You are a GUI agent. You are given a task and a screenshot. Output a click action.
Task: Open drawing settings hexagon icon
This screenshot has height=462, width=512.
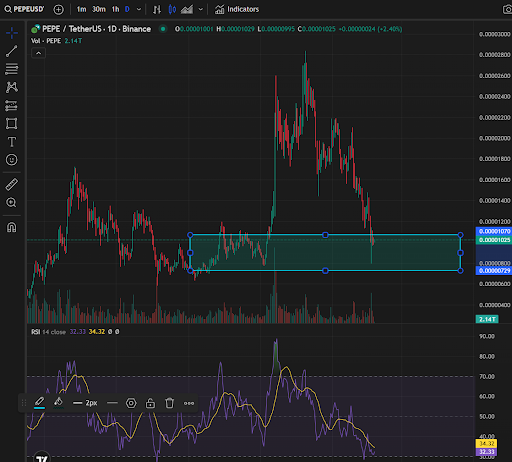pyautogui.click(x=131, y=403)
